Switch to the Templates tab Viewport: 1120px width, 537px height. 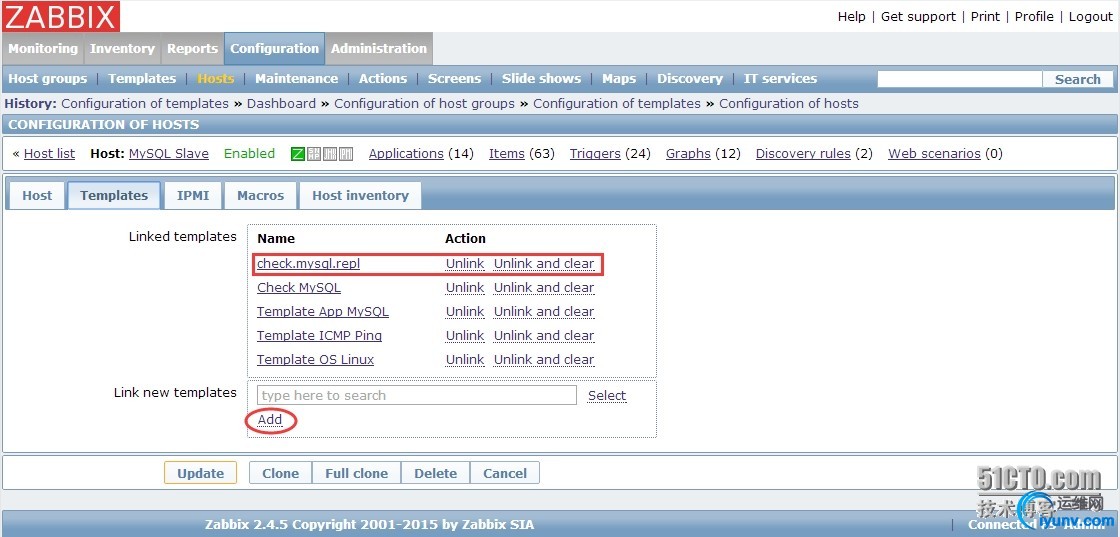tap(114, 196)
